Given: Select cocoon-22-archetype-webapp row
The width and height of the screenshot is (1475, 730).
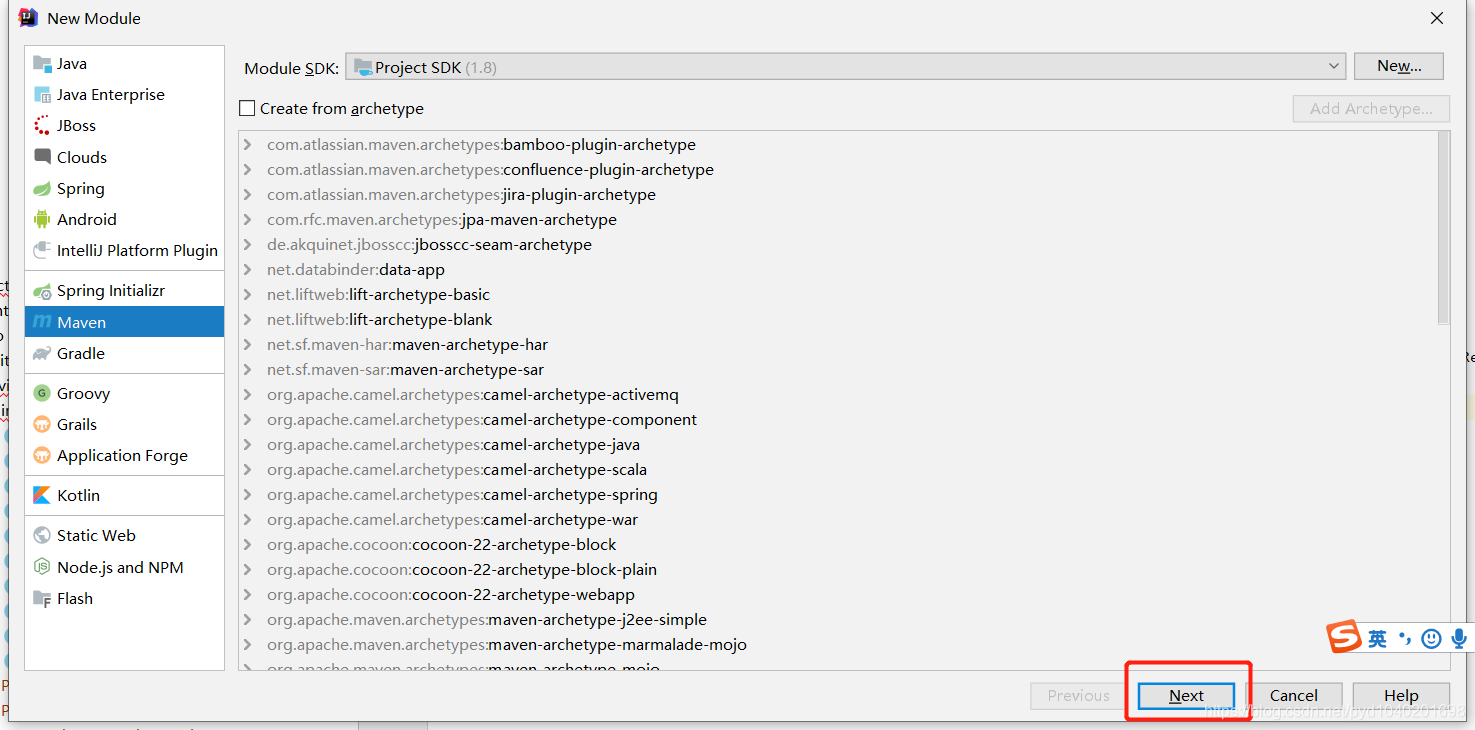Looking at the screenshot, I should pos(838,595).
